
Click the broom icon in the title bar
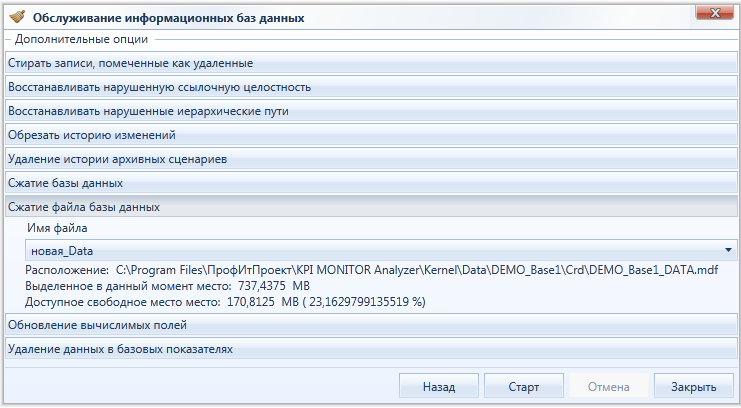[x=17, y=17]
